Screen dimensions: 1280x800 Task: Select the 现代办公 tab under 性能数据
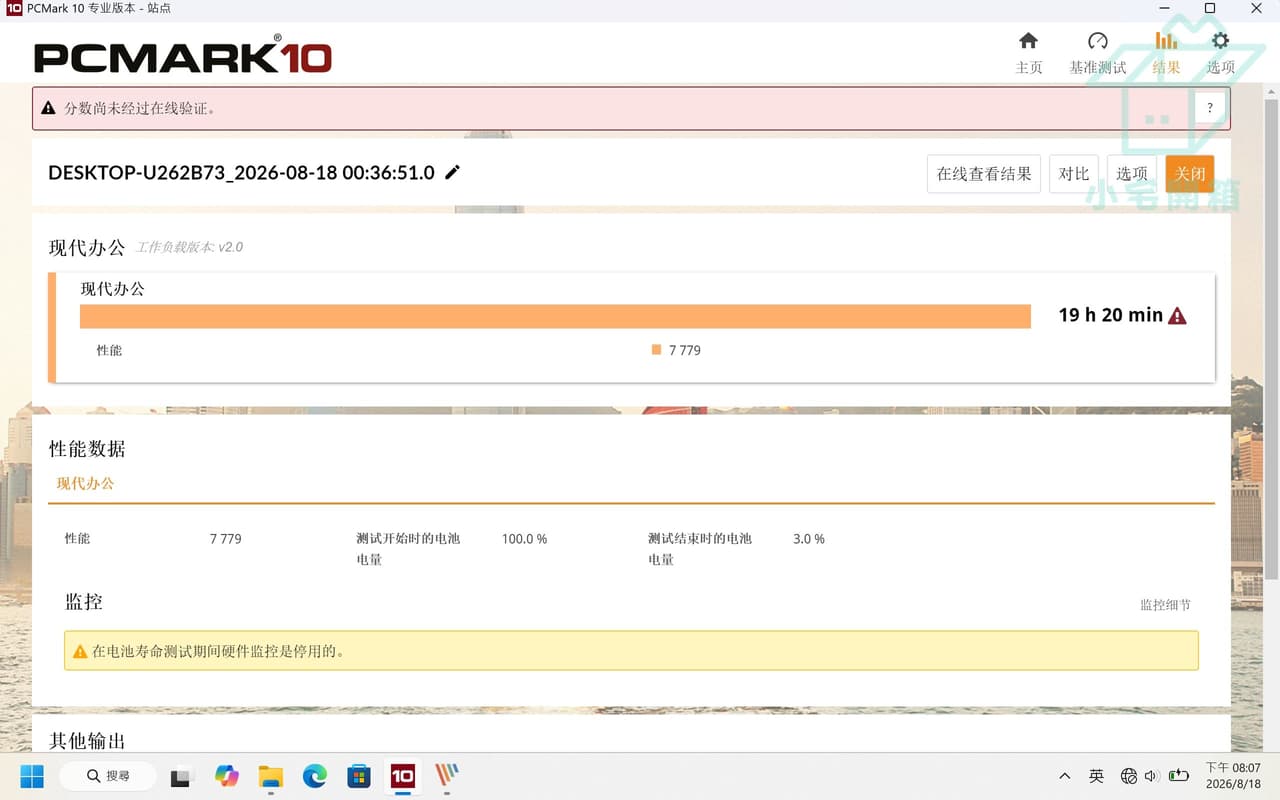click(x=85, y=484)
